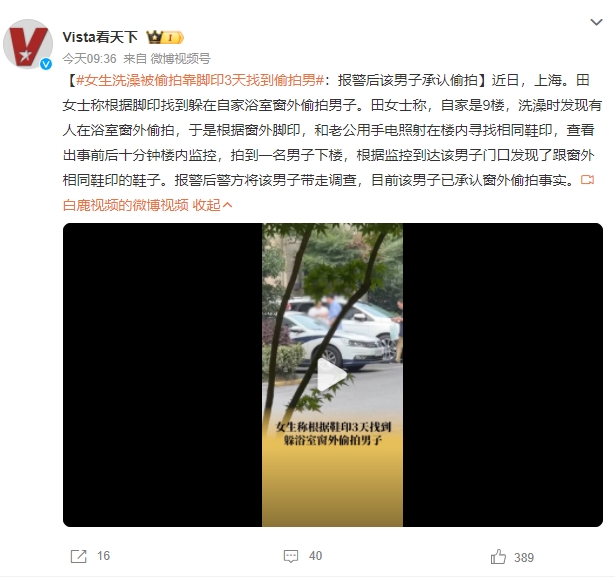The width and height of the screenshot is (615, 577).
Task: Click the like count 389
Action: coord(524,557)
